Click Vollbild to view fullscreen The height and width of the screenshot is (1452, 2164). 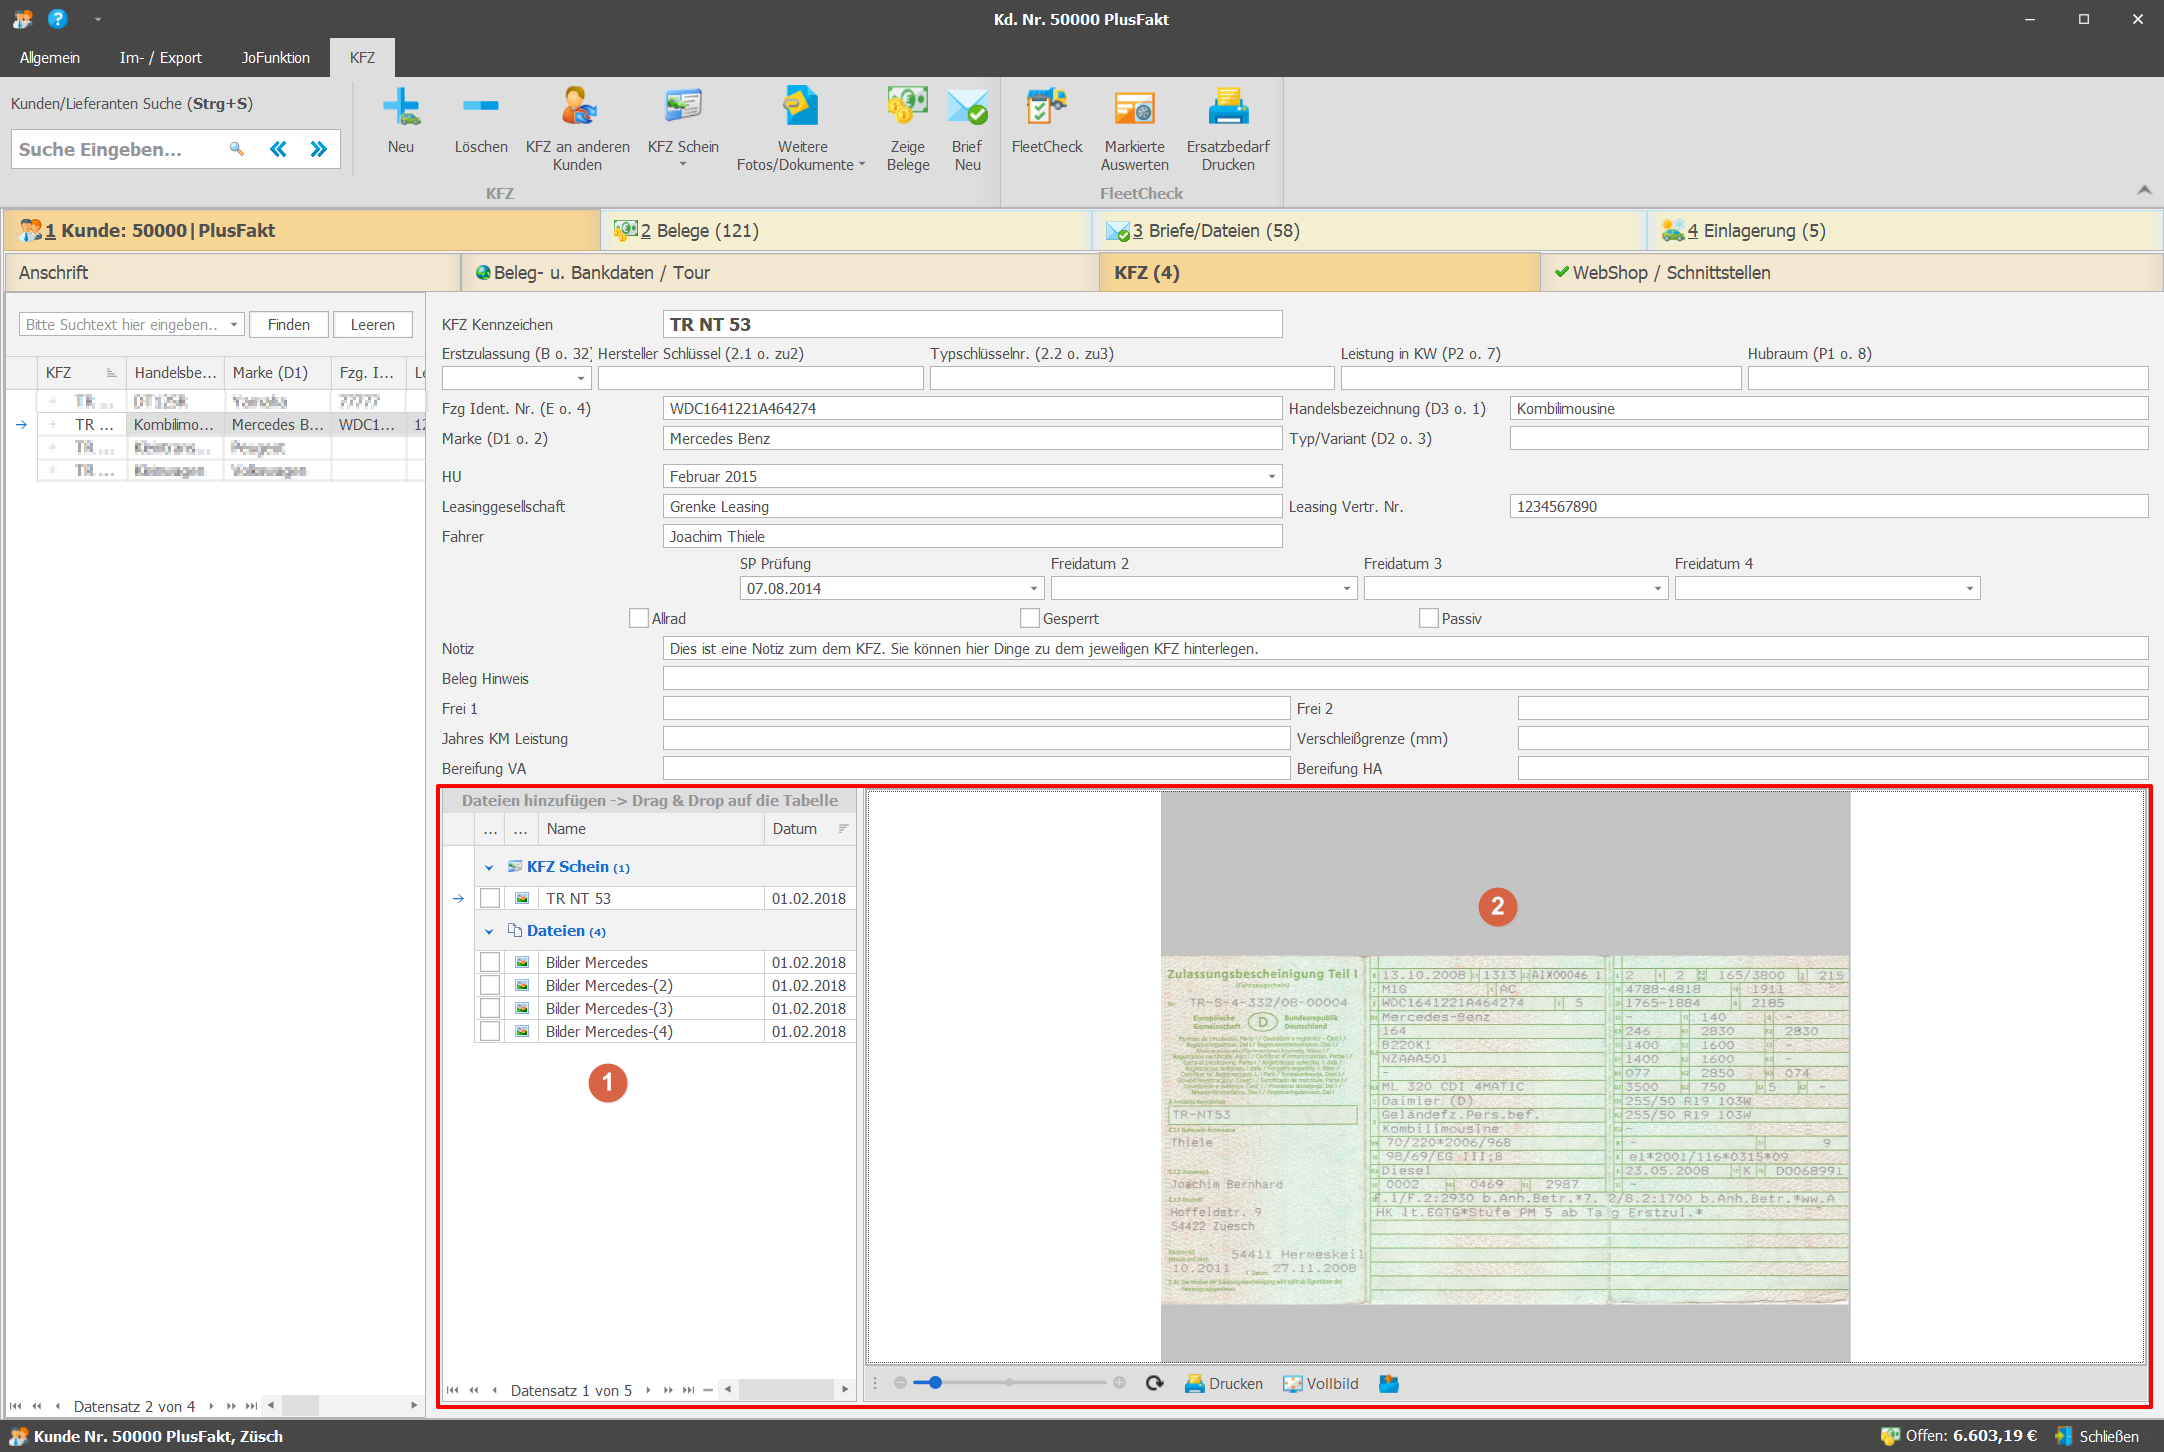[1321, 1383]
